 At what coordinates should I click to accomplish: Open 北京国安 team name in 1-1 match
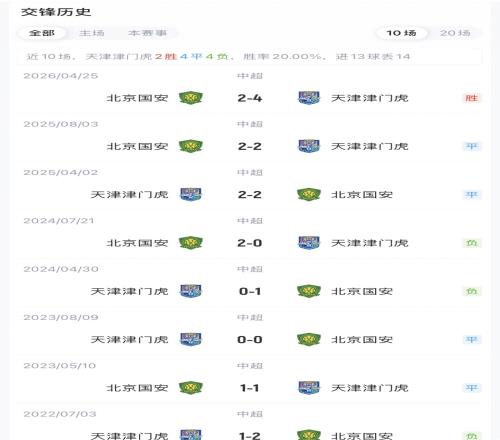point(137,388)
